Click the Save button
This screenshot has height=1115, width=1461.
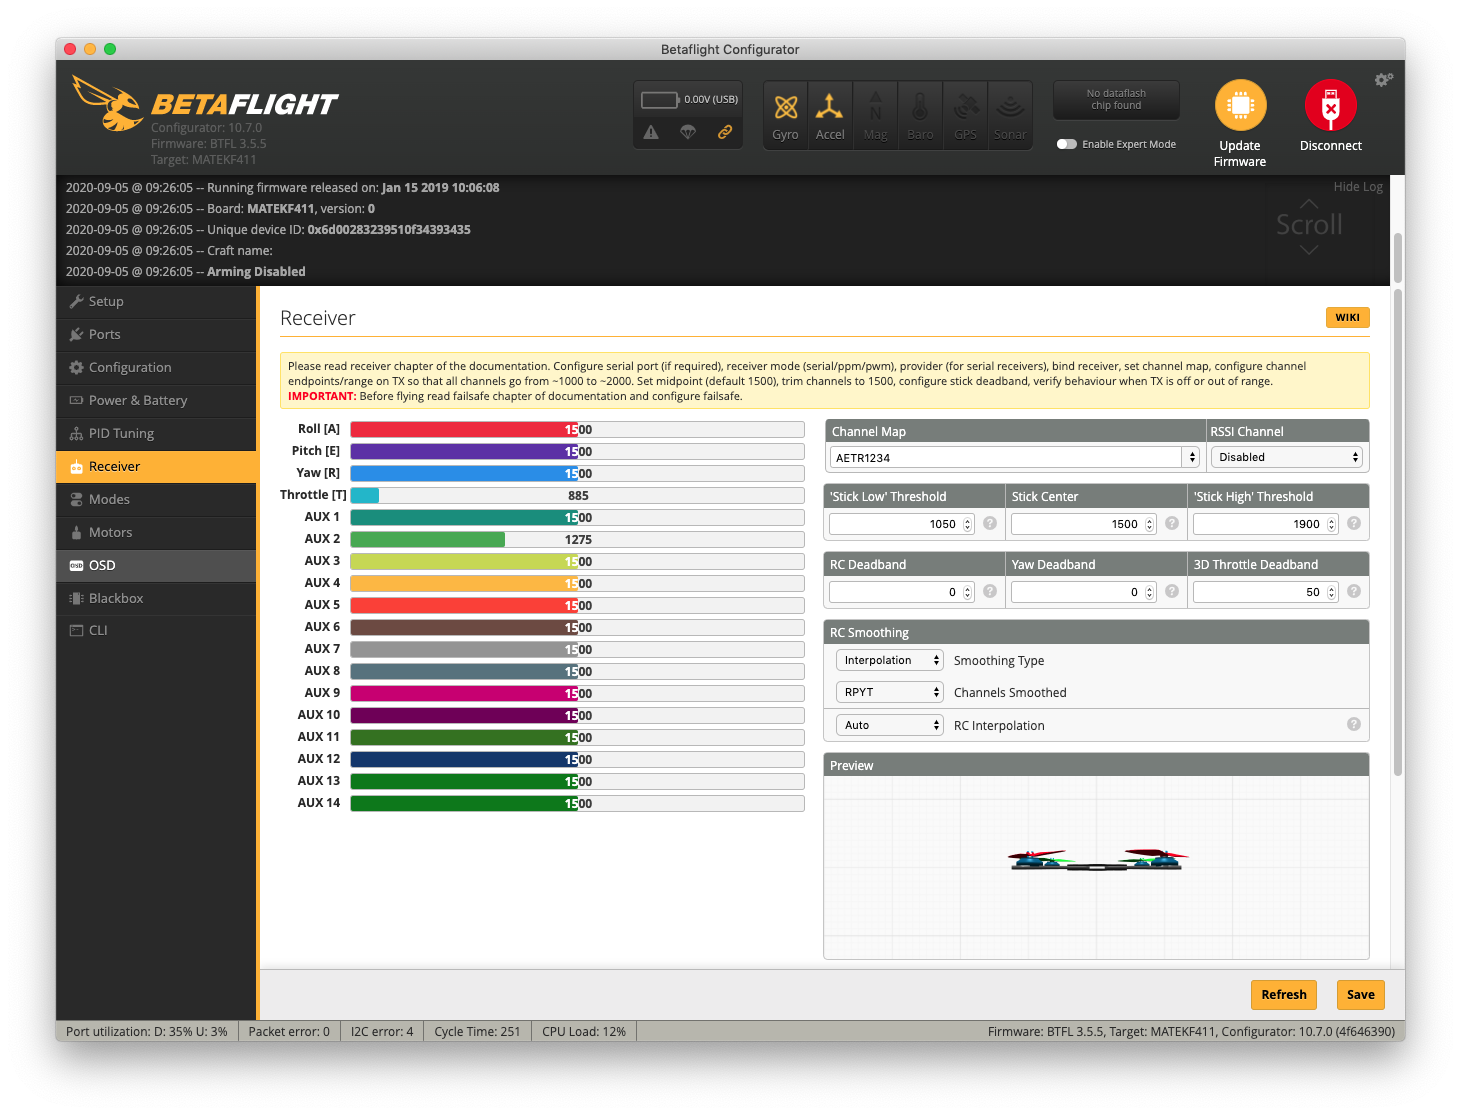click(1360, 994)
